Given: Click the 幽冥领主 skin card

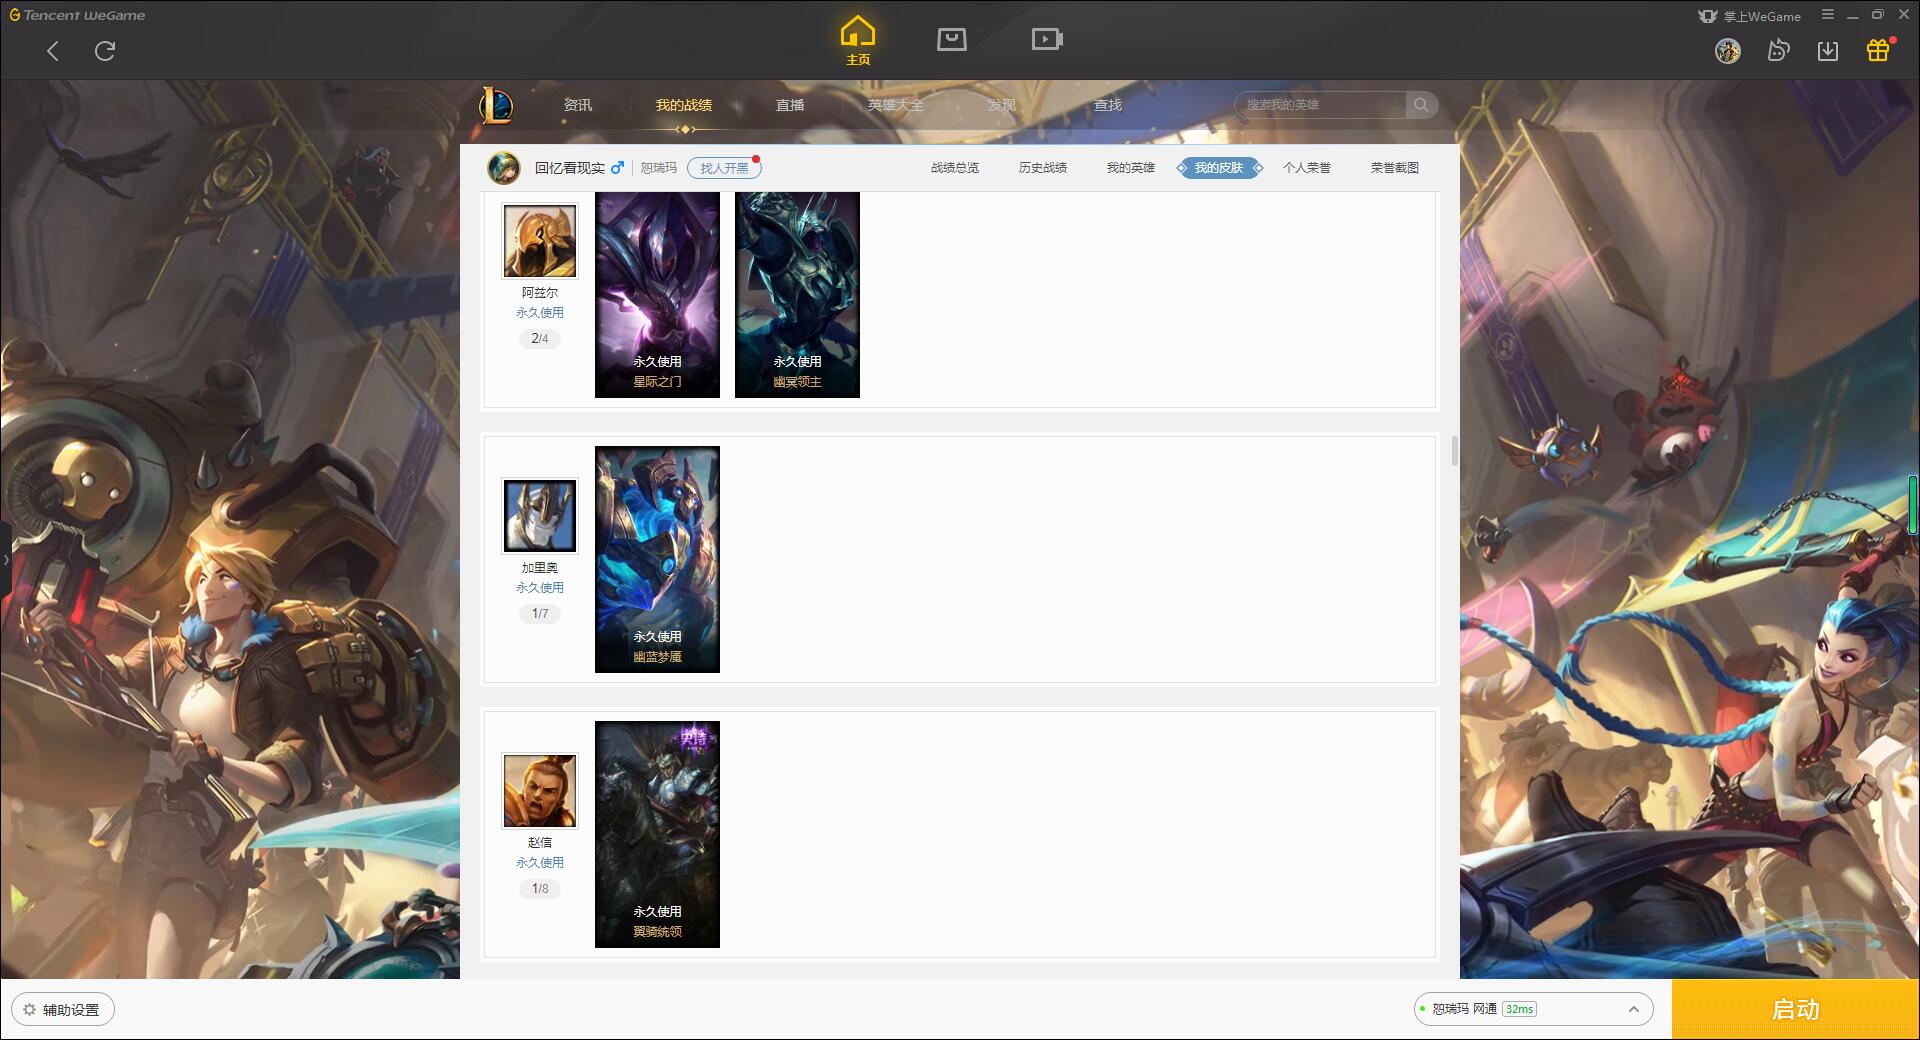Looking at the screenshot, I should (797, 295).
